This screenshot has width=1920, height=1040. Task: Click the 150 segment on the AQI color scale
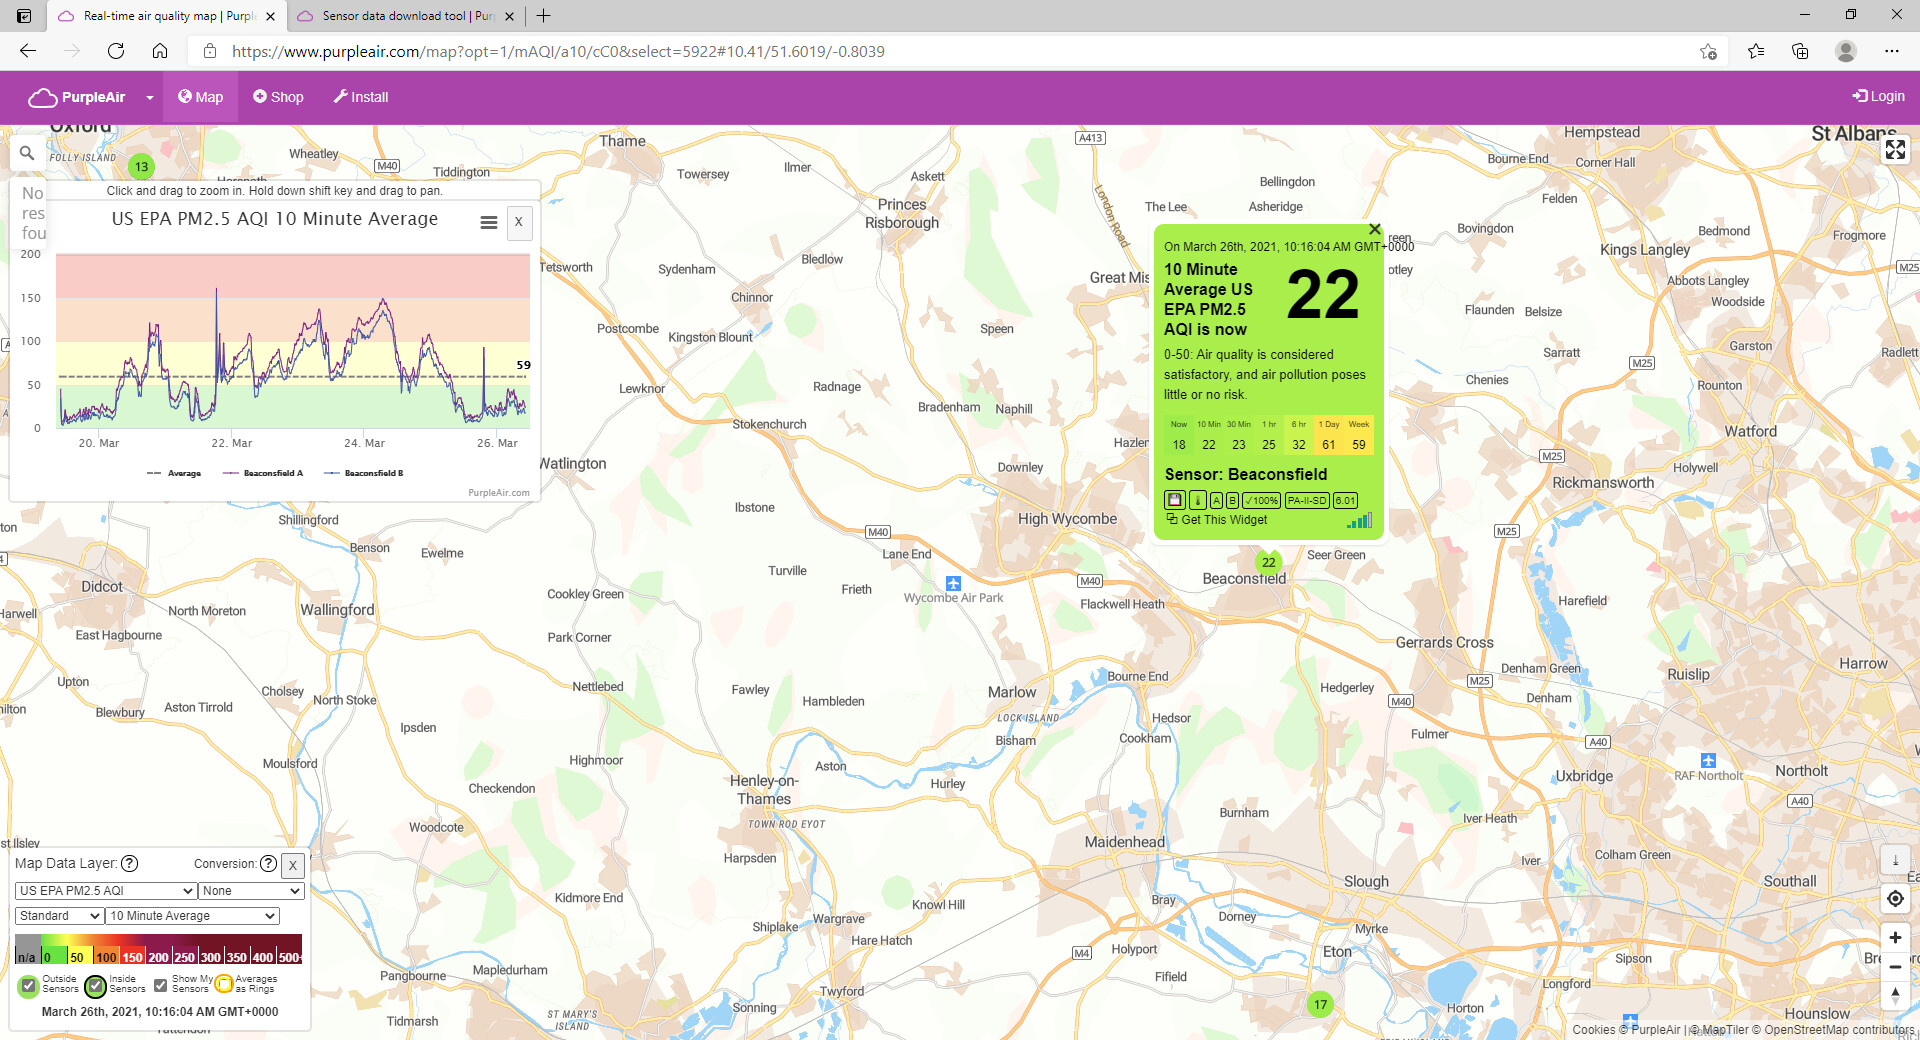point(131,957)
